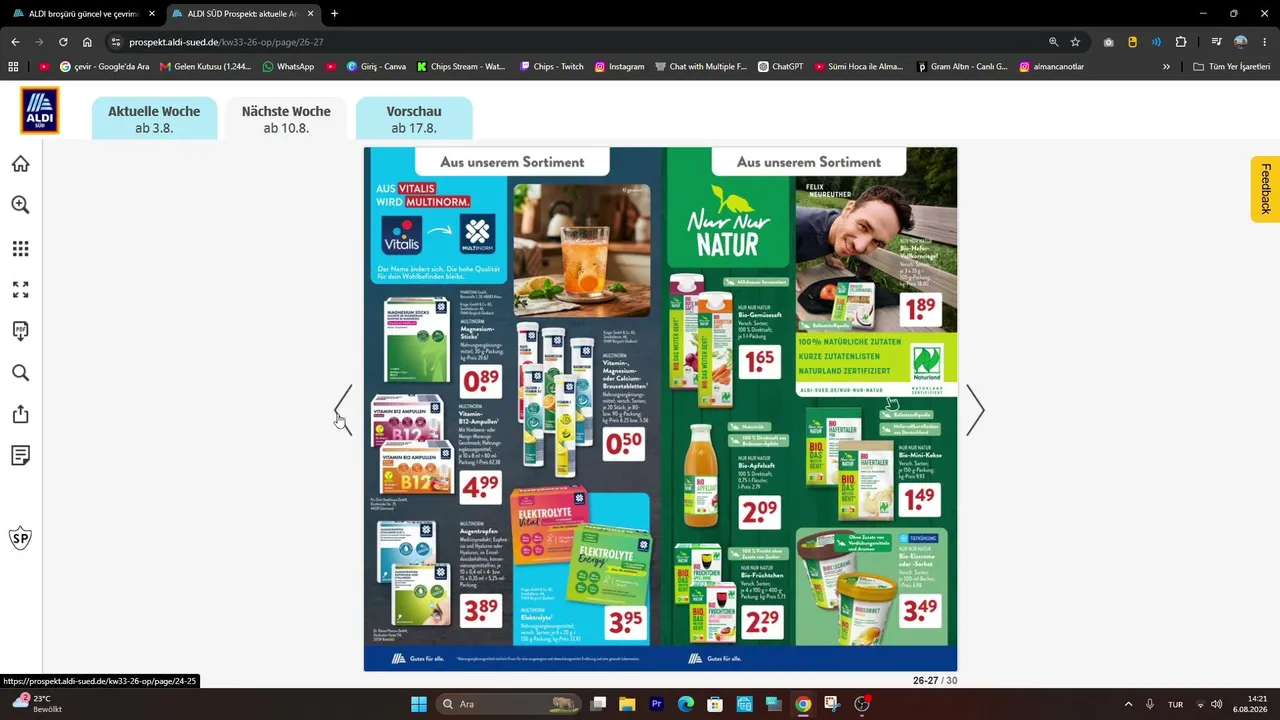Open a new browser tab

click(334, 14)
